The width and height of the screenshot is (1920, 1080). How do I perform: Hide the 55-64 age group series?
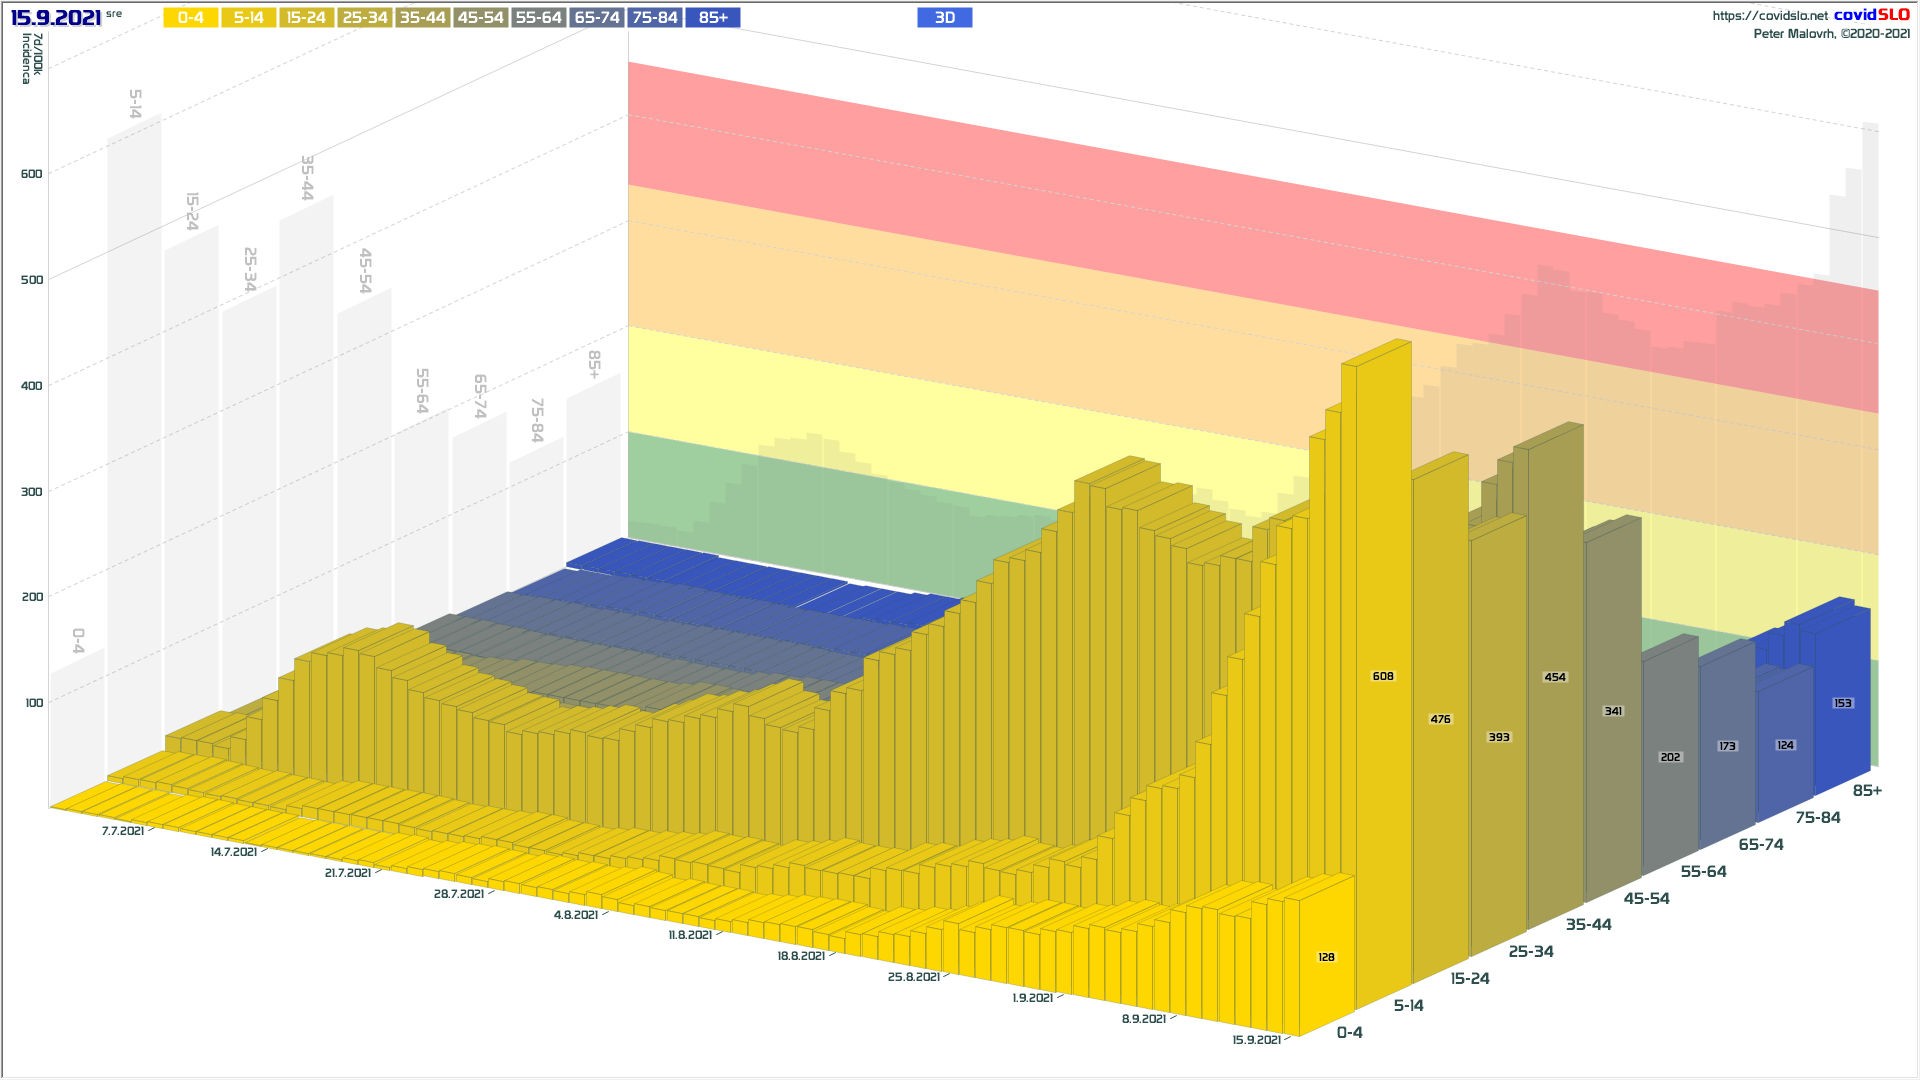click(x=538, y=18)
